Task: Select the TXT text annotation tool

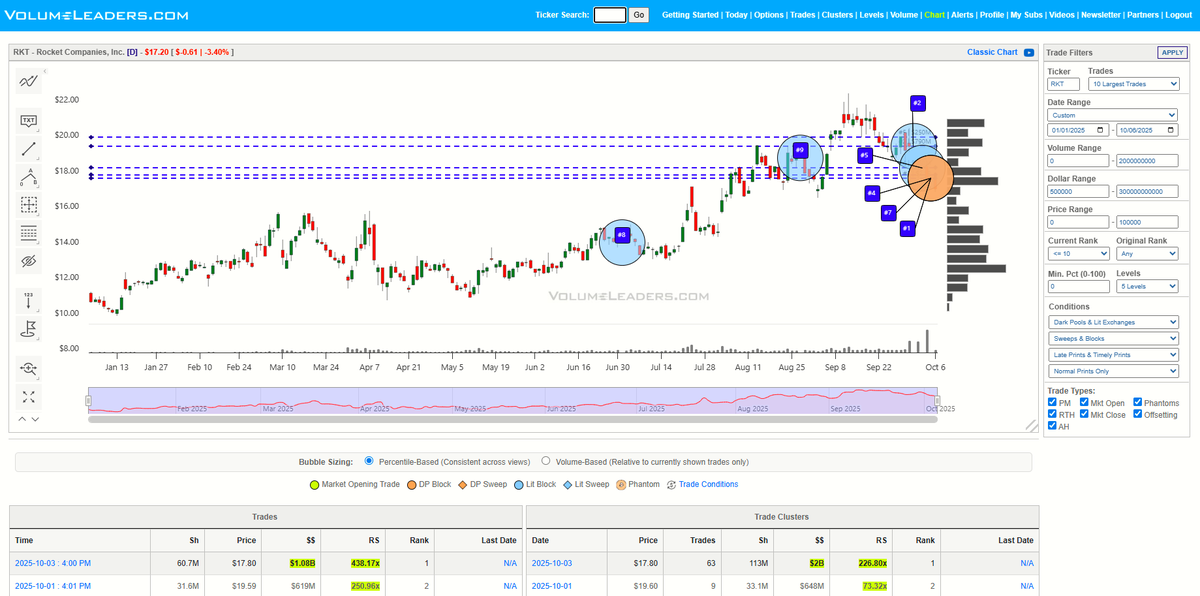Action: (x=29, y=120)
